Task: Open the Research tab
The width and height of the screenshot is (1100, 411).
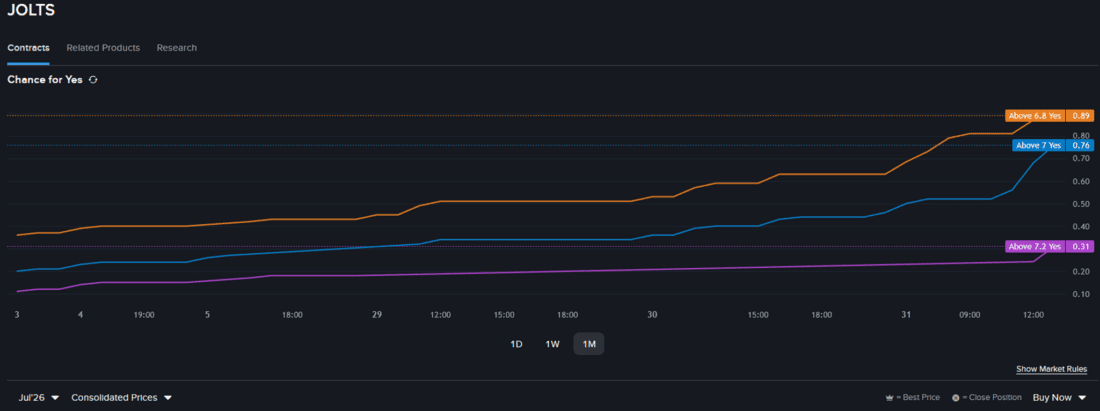Action: (177, 48)
